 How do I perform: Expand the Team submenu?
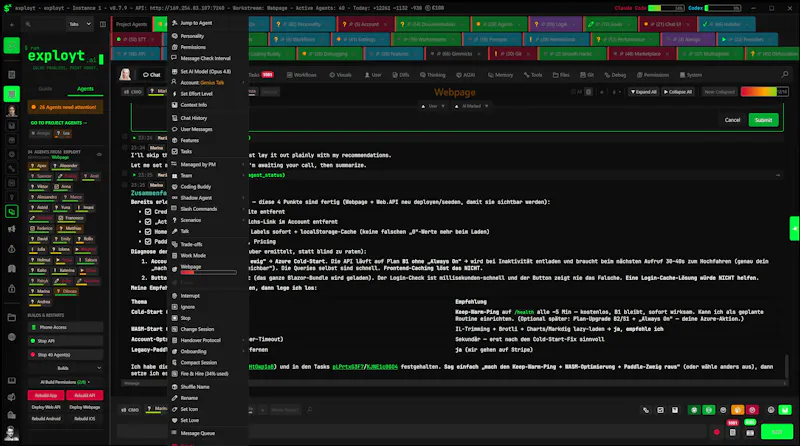tap(243, 176)
